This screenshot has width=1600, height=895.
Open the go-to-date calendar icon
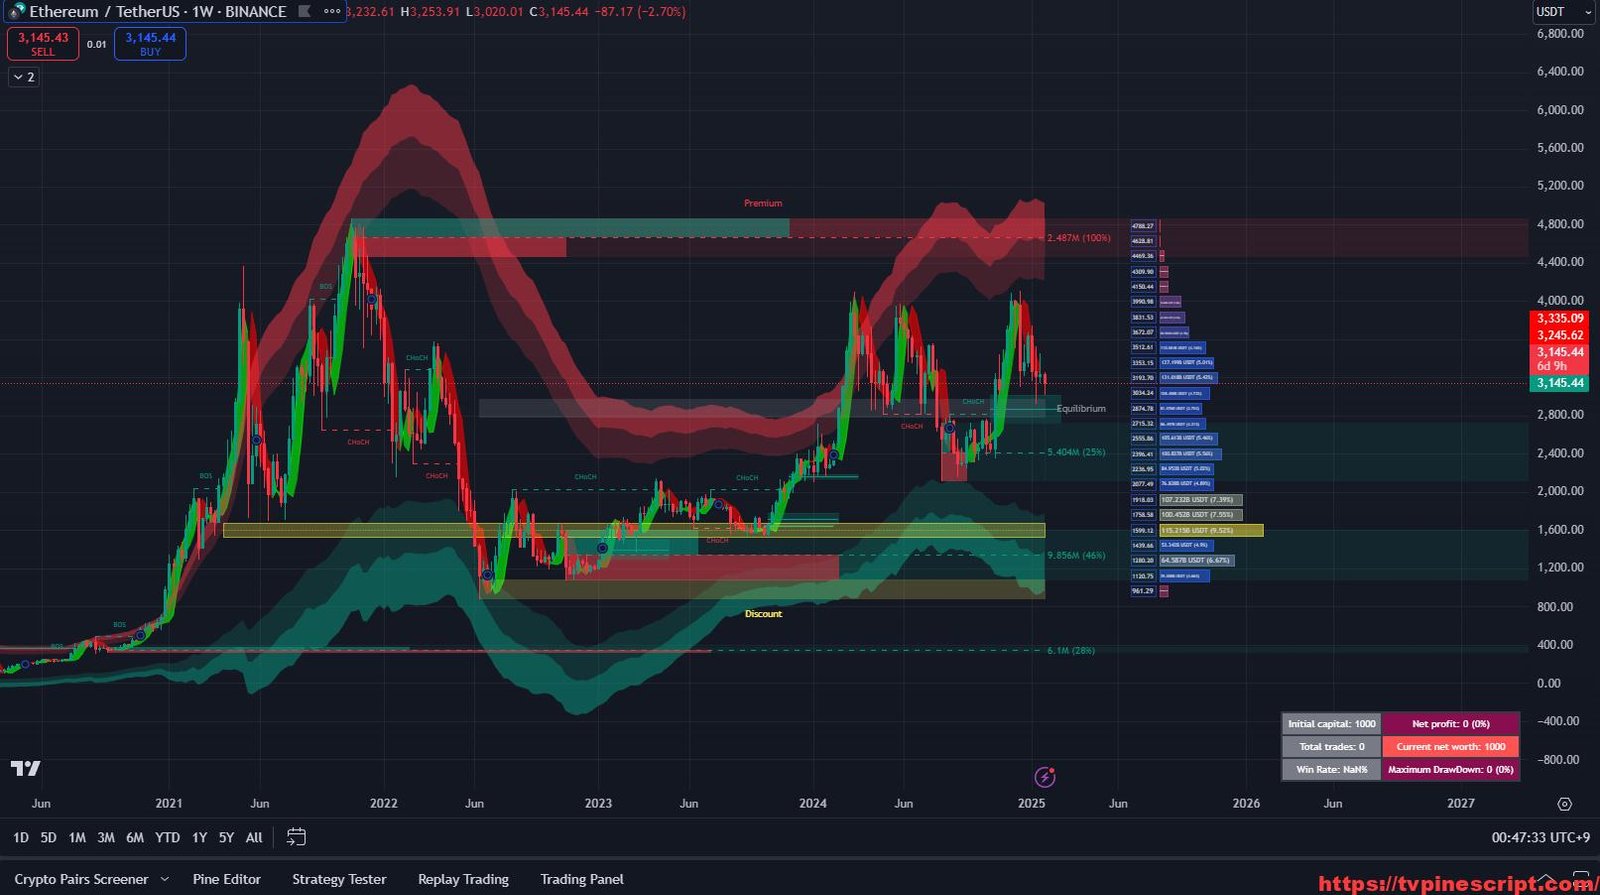(296, 837)
